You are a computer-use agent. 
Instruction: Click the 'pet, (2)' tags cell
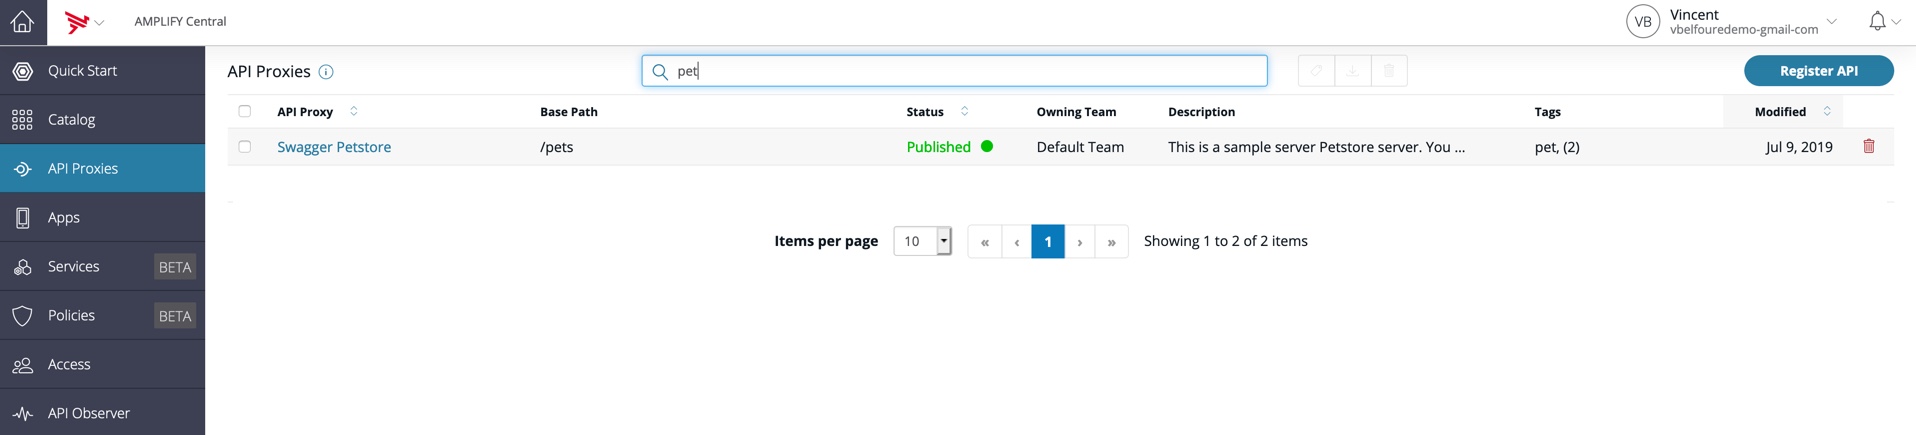pos(1557,147)
